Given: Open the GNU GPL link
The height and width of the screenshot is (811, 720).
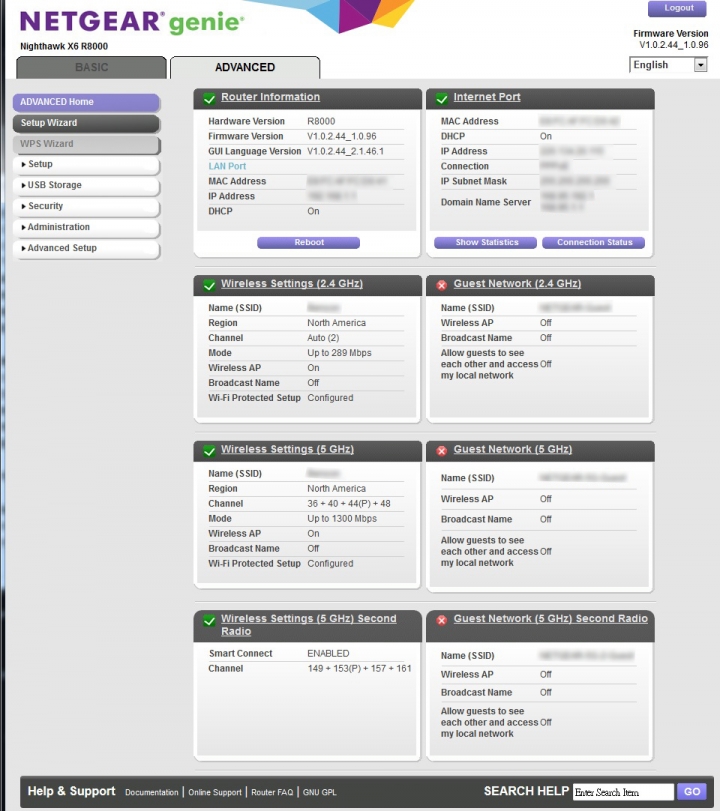Looking at the screenshot, I should (x=320, y=792).
